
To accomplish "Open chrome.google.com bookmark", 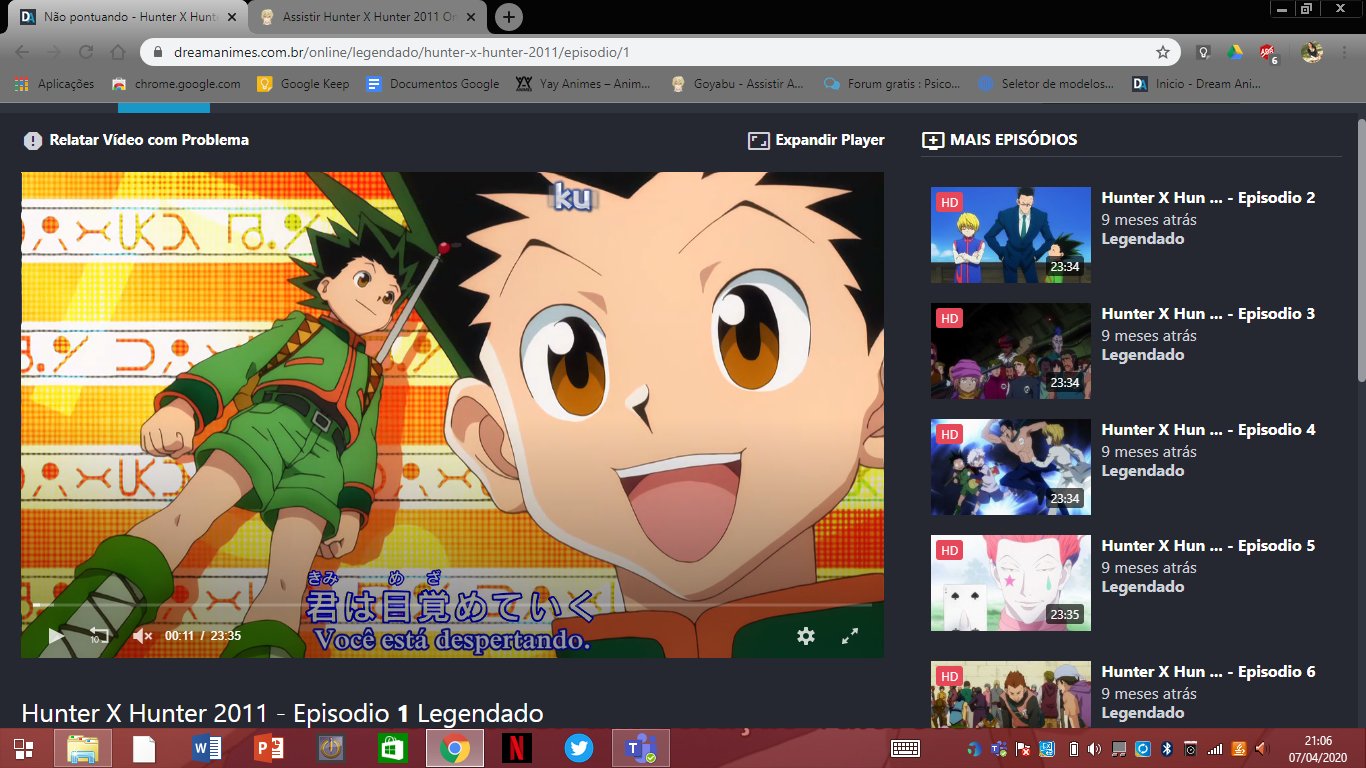I will tap(176, 84).
